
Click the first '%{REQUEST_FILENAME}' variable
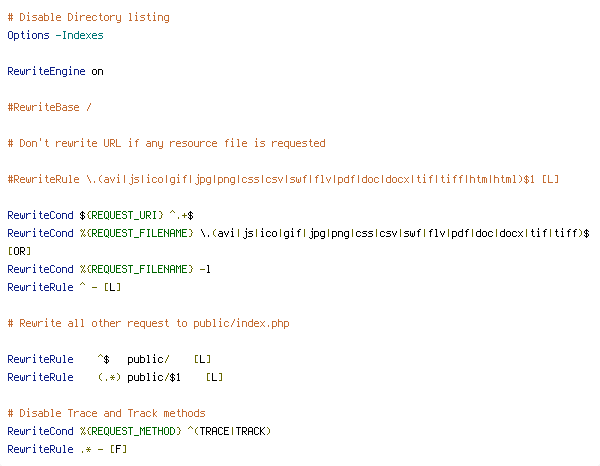click(x=136, y=233)
